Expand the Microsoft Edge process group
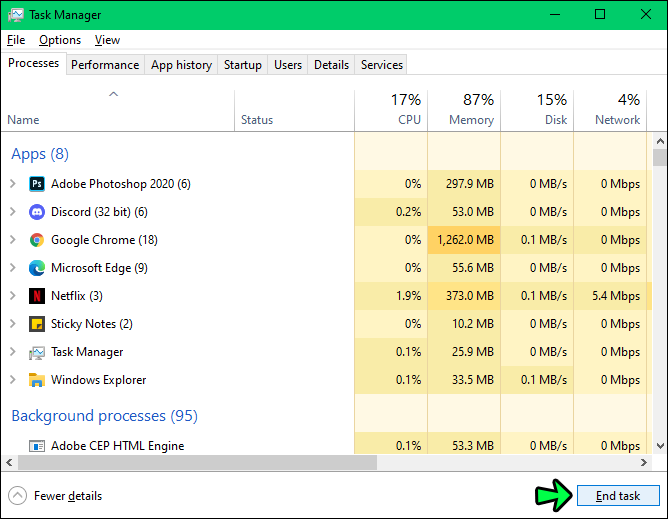668x519 pixels. coord(13,268)
